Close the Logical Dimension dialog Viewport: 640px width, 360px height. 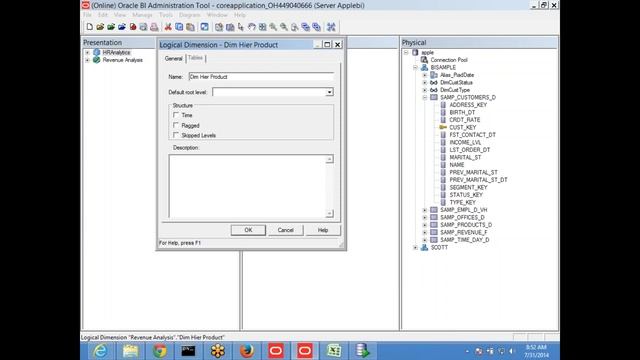pyautogui.click(x=338, y=44)
